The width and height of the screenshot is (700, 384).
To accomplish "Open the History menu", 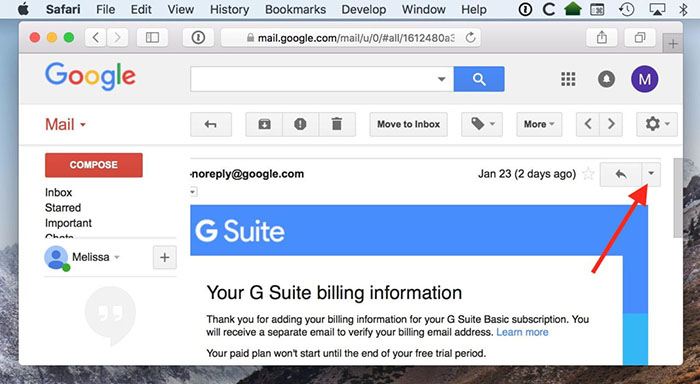I will click(x=229, y=9).
